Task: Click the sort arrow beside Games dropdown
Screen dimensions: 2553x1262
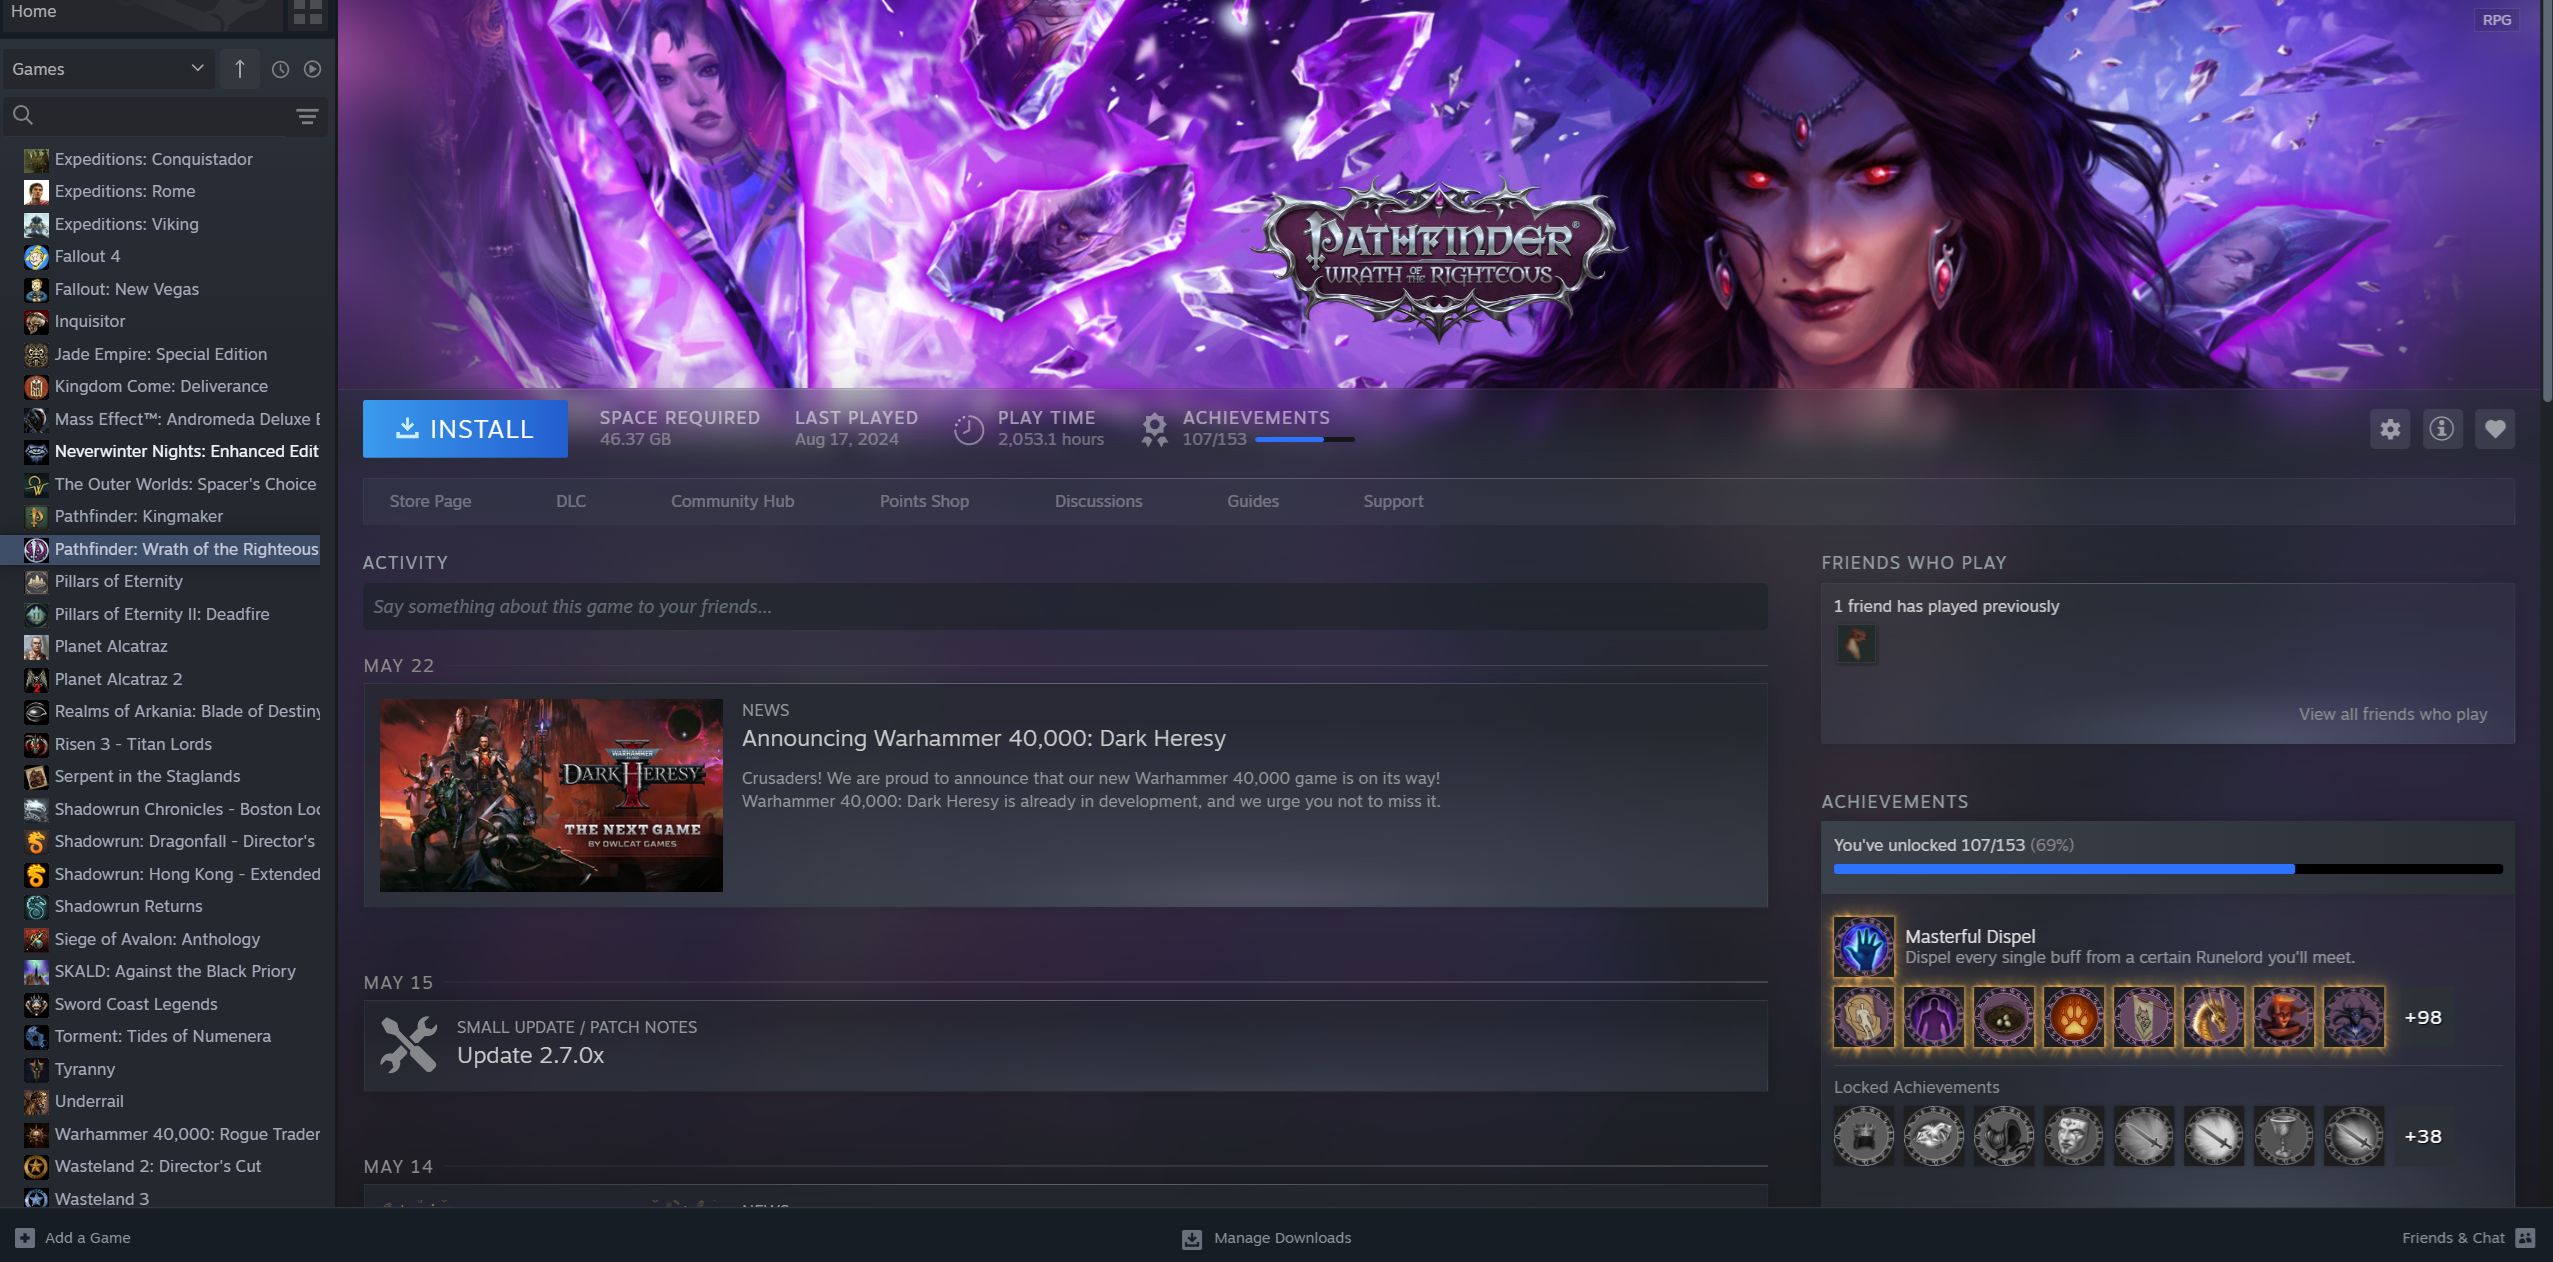Action: click(x=240, y=69)
